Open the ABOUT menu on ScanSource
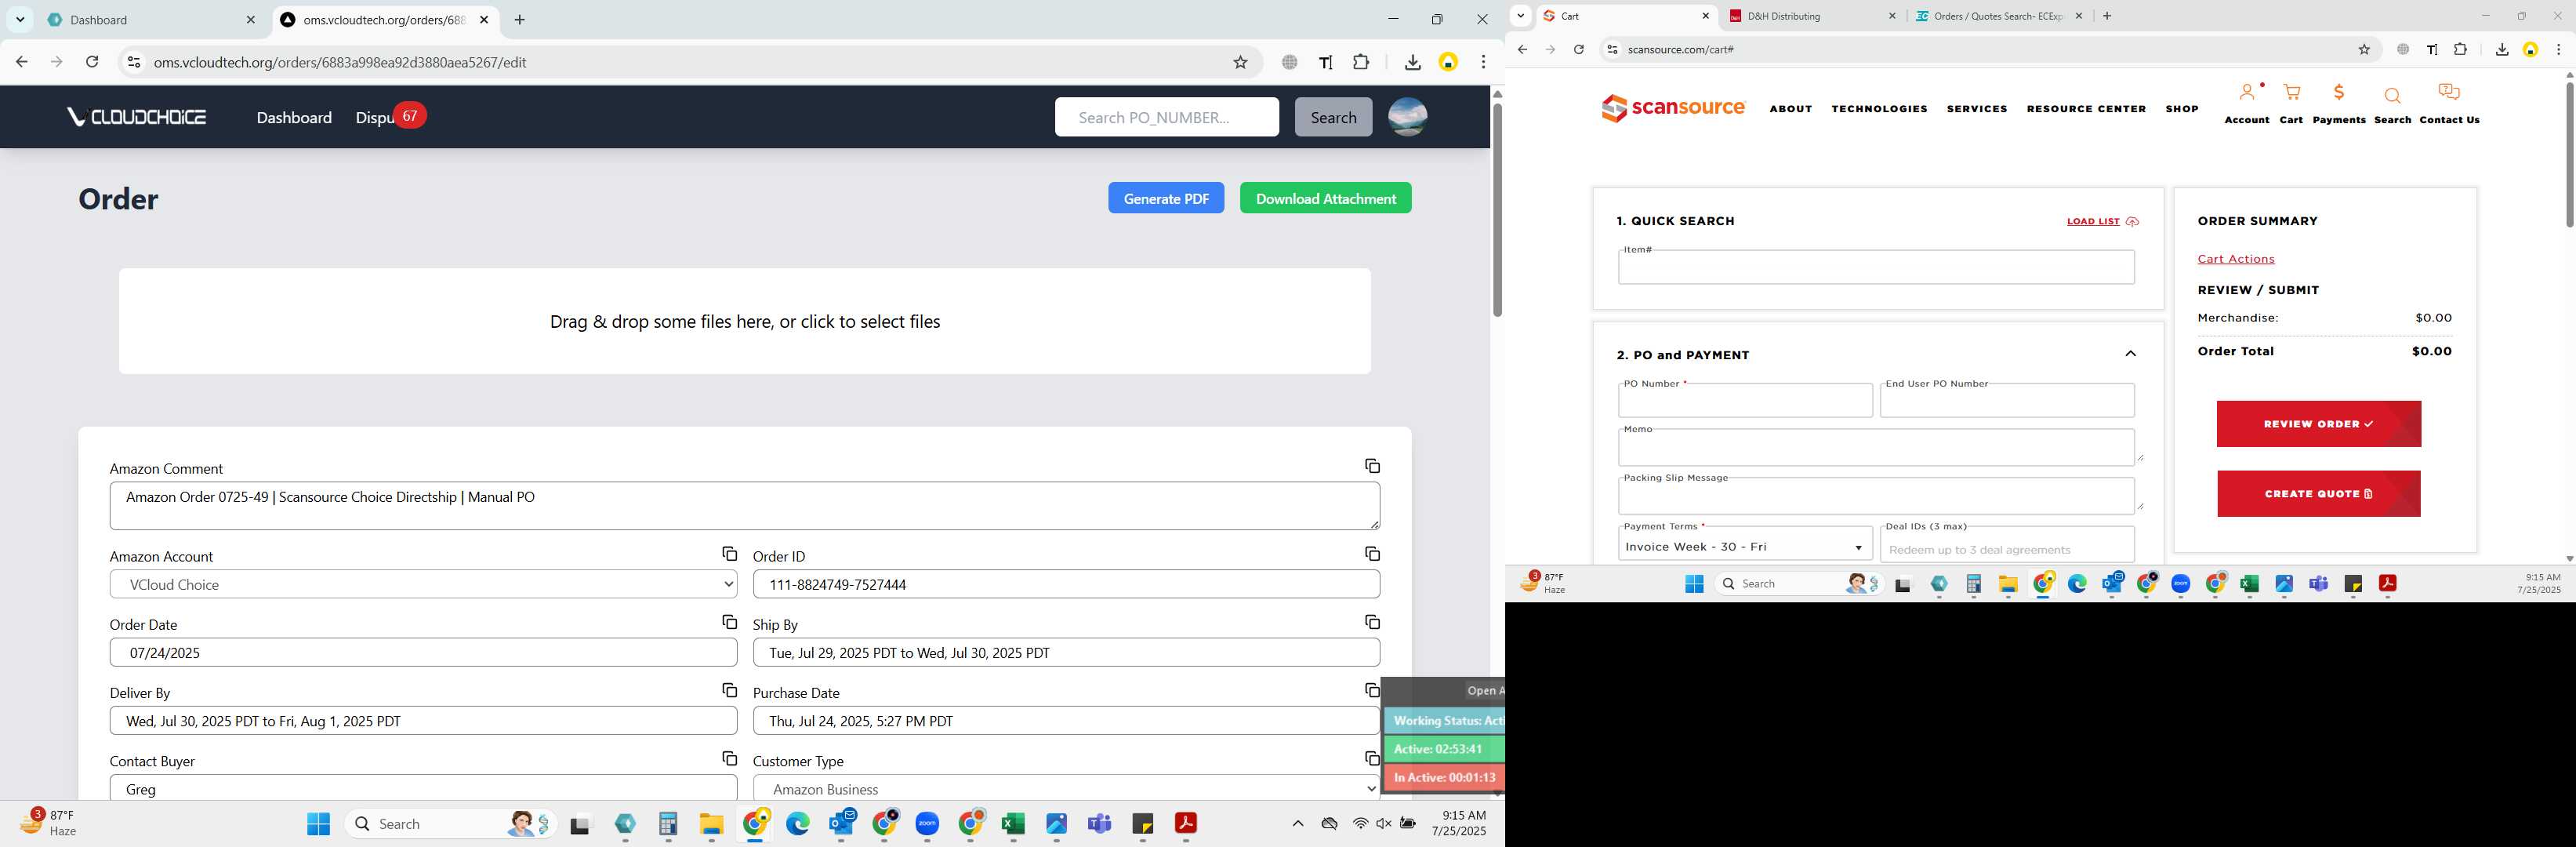 1790,109
